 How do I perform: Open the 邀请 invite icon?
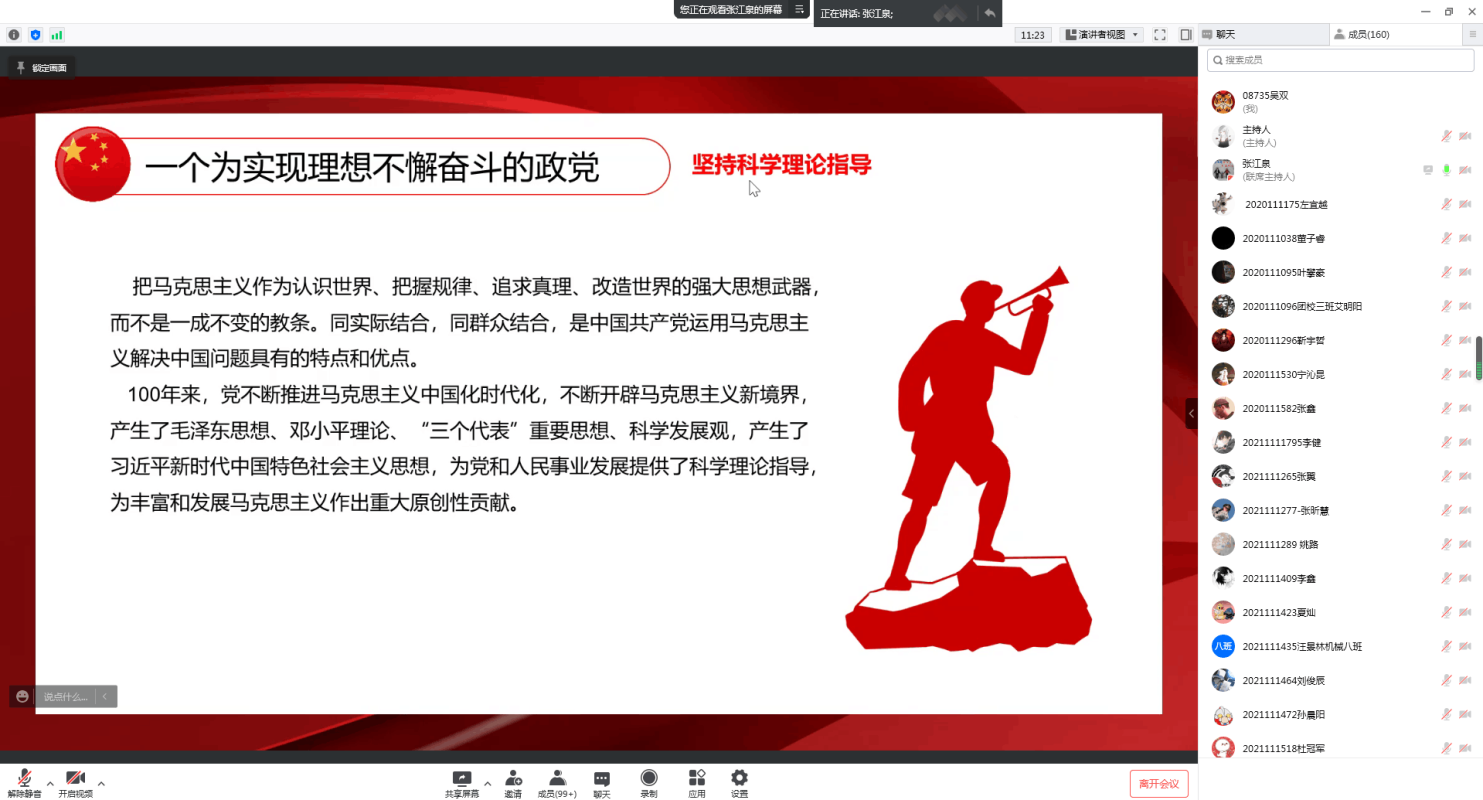513,782
